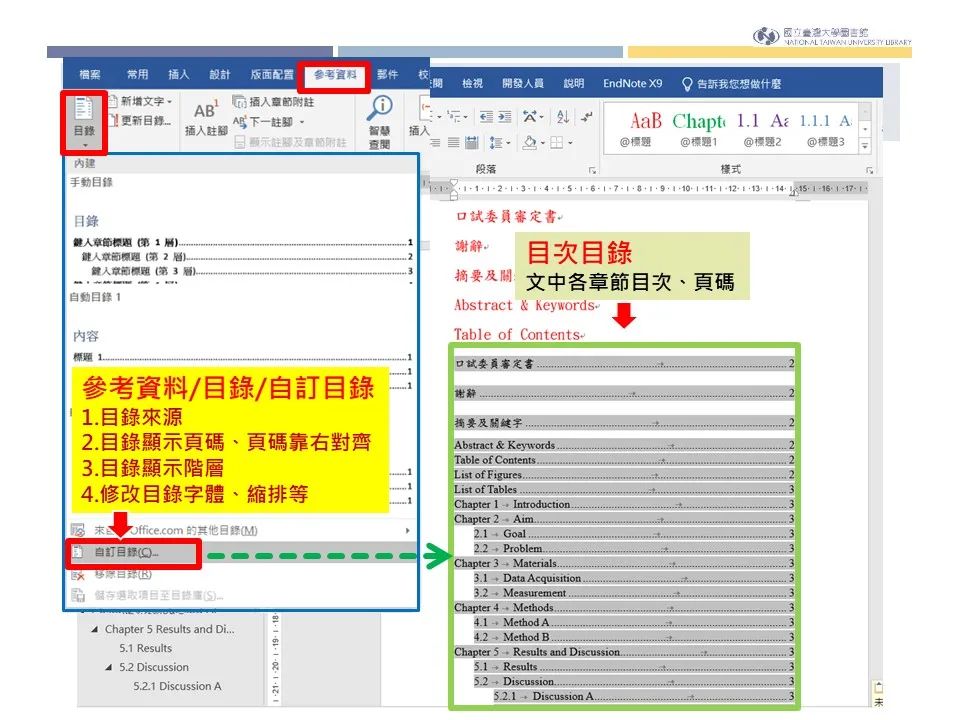Open the line spacing icon menu
The height and width of the screenshot is (720, 960).
(x=496, y=142)
